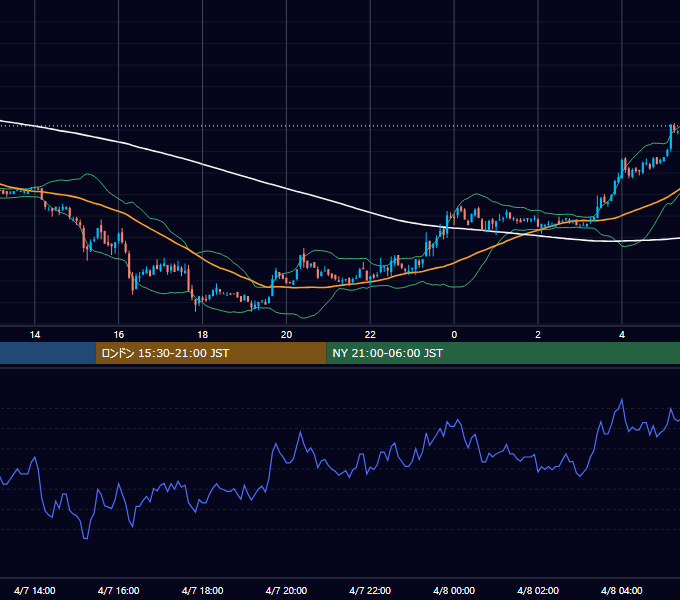Viewport: 680px width, 600px height.
Task: Click the 4/7 20:00 time label
Action: pyautogui.click(x=286, y=590)
